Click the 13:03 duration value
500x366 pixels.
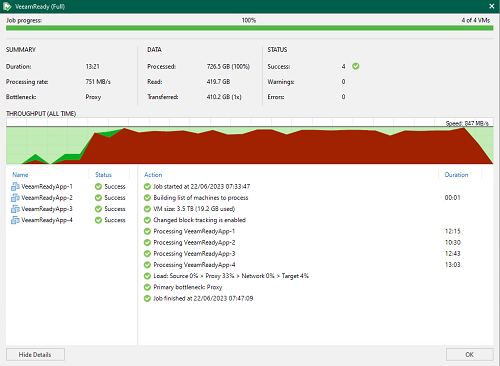452,265
